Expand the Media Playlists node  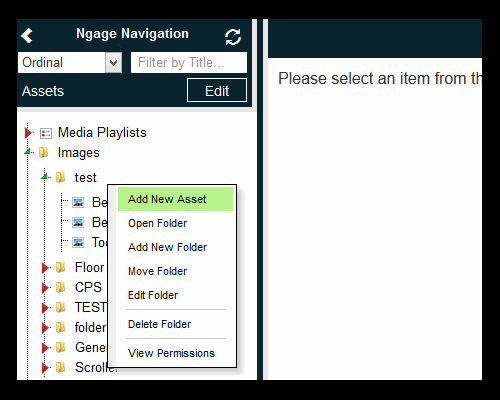click(29, 133)
